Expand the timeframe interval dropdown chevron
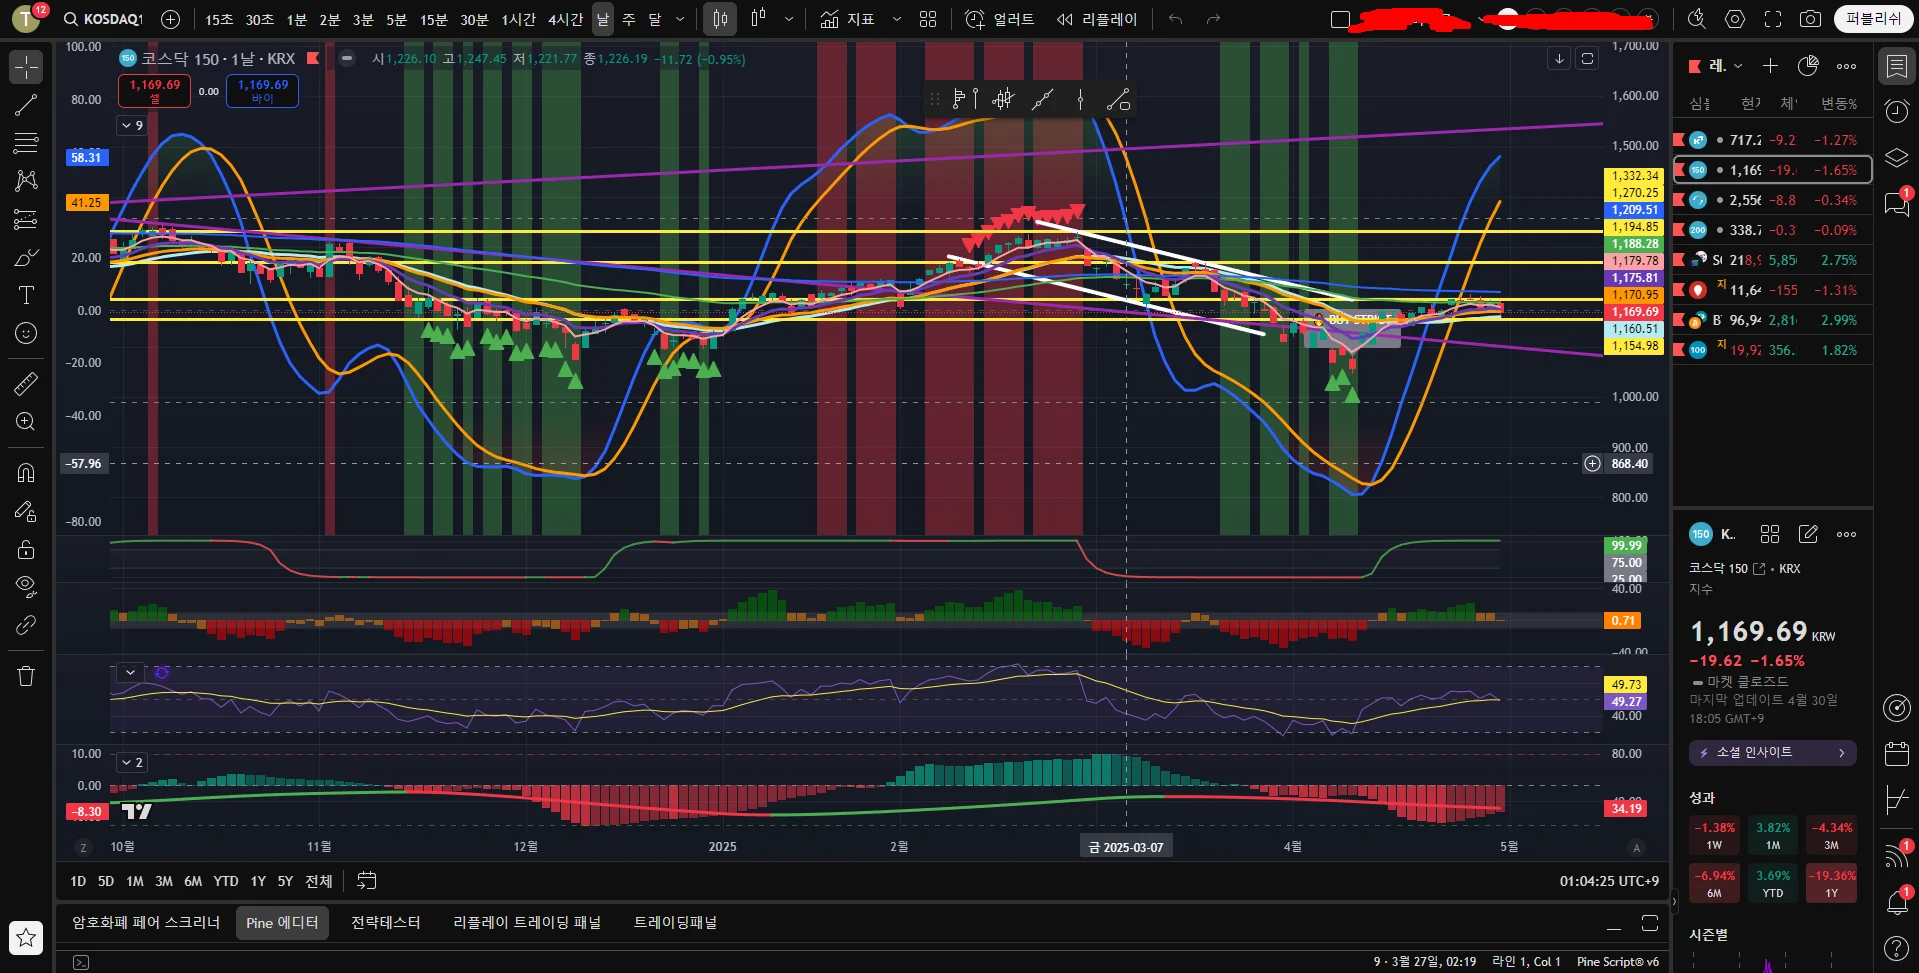The image size is (1919, 973). tap(680, 19)
